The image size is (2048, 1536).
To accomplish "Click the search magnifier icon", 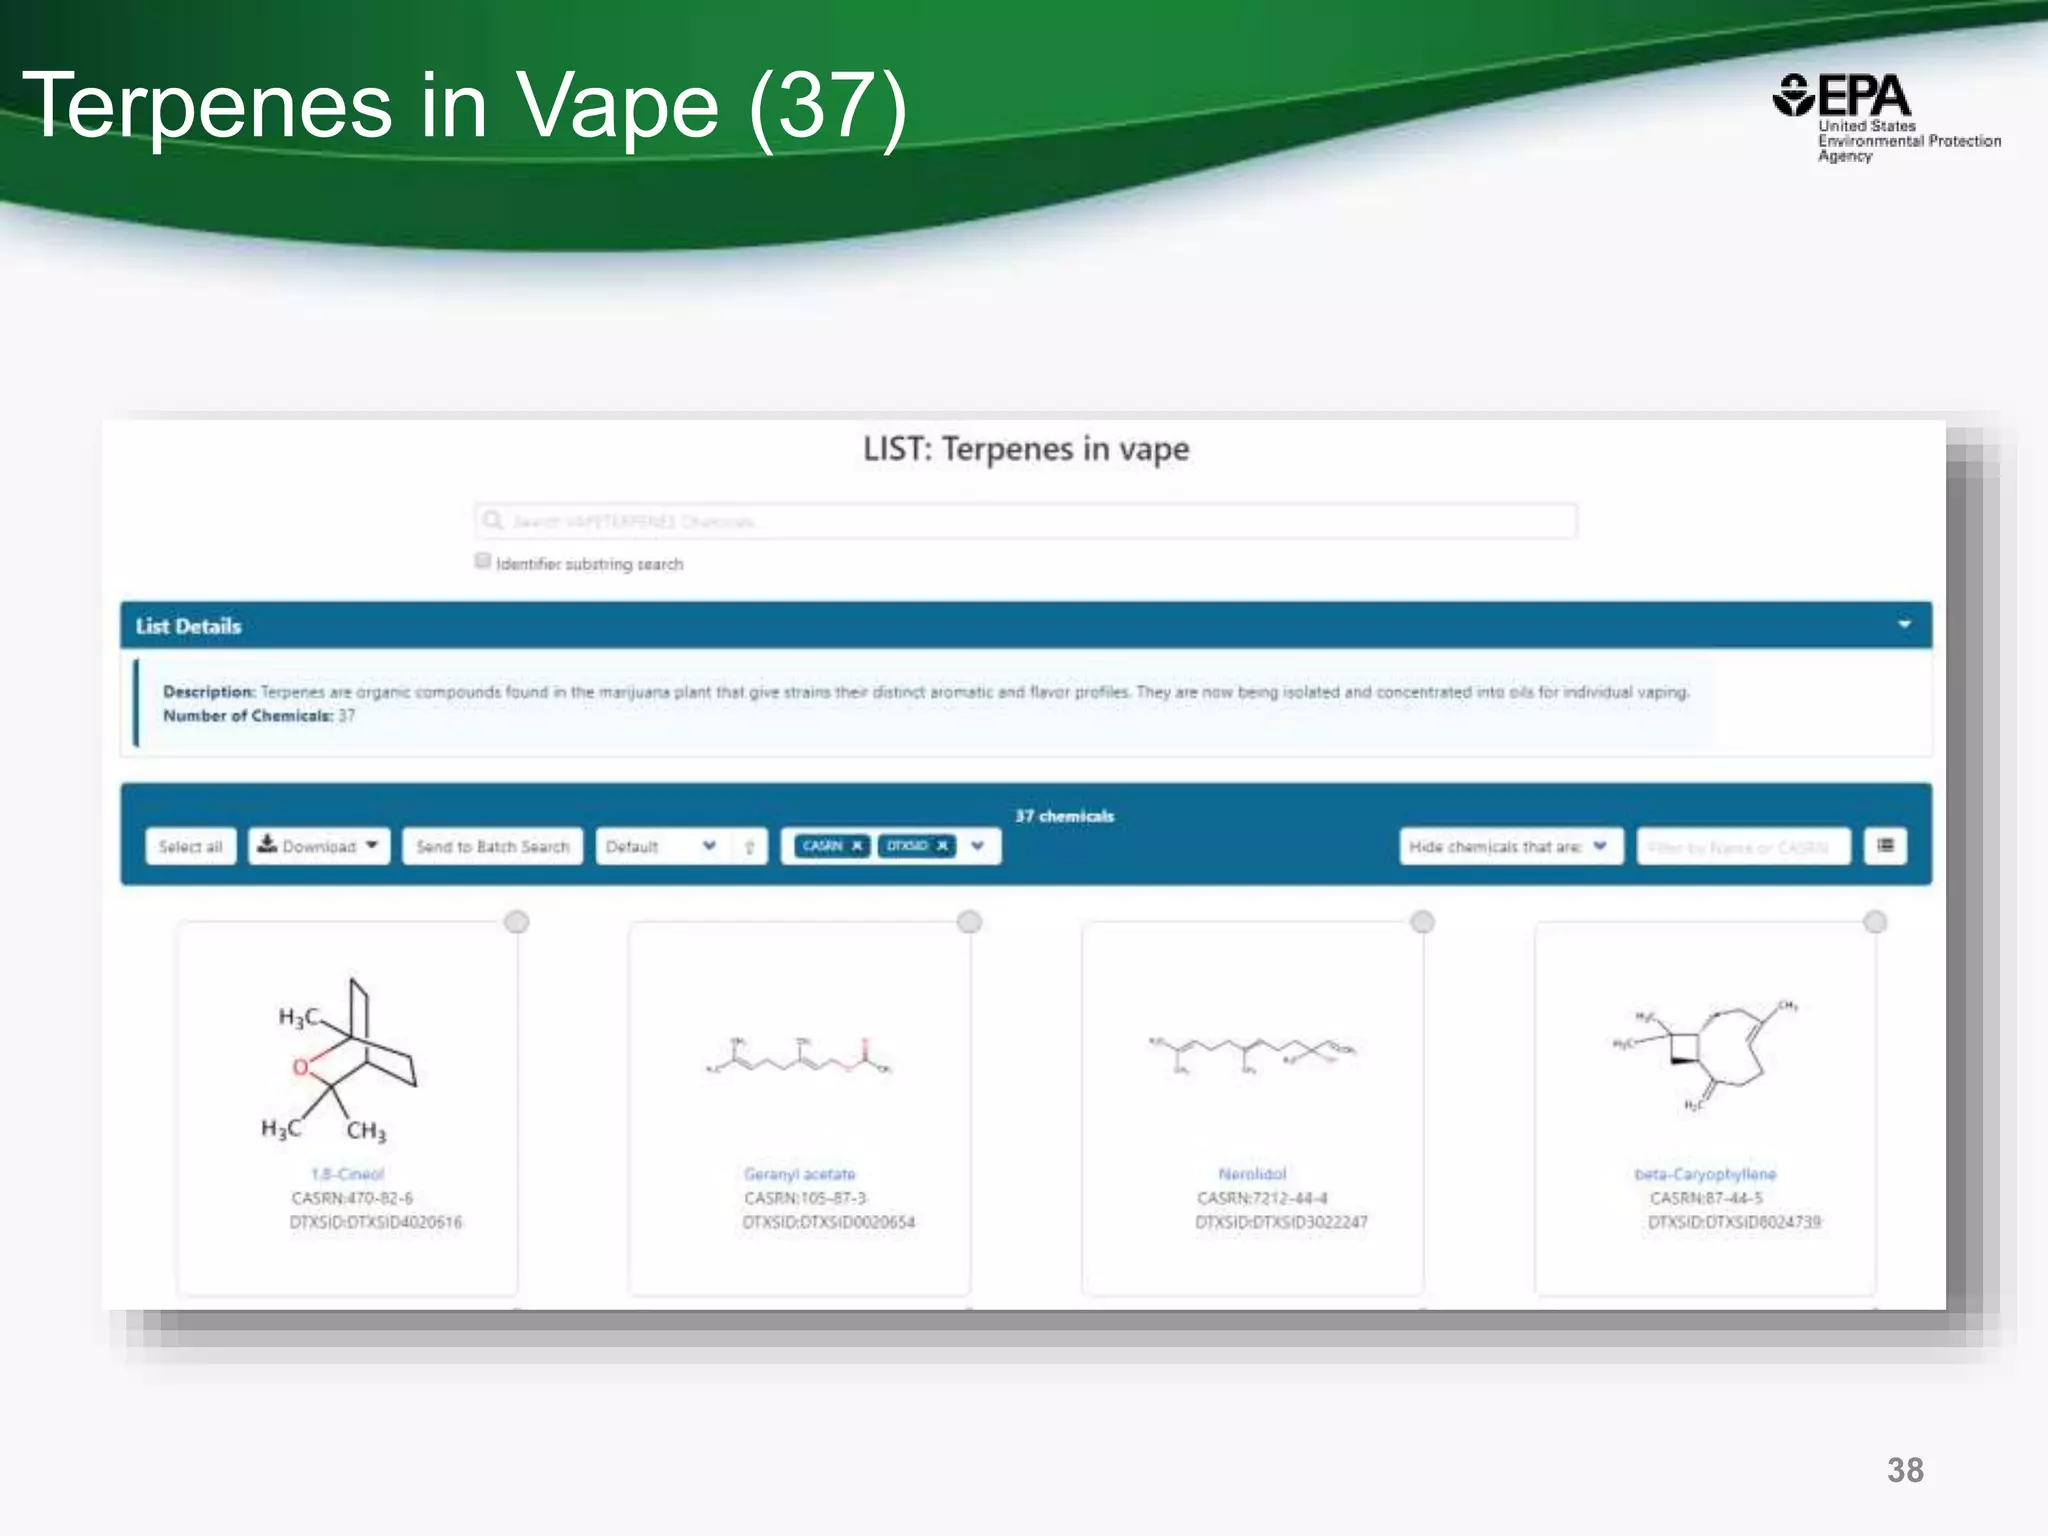I will pyautogui.click(x=492, y=520).
